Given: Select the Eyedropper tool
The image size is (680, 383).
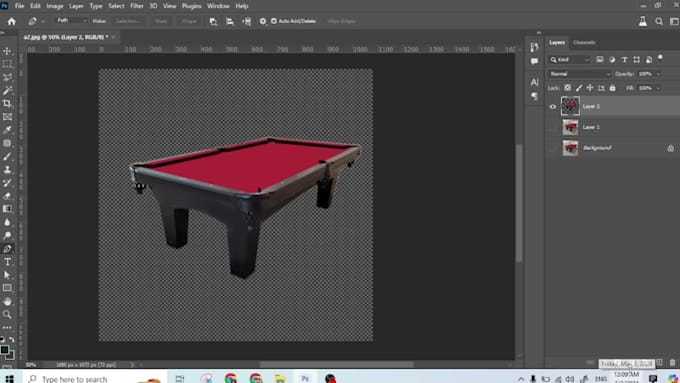Looking at the screenshot, I should coord(7,130).
